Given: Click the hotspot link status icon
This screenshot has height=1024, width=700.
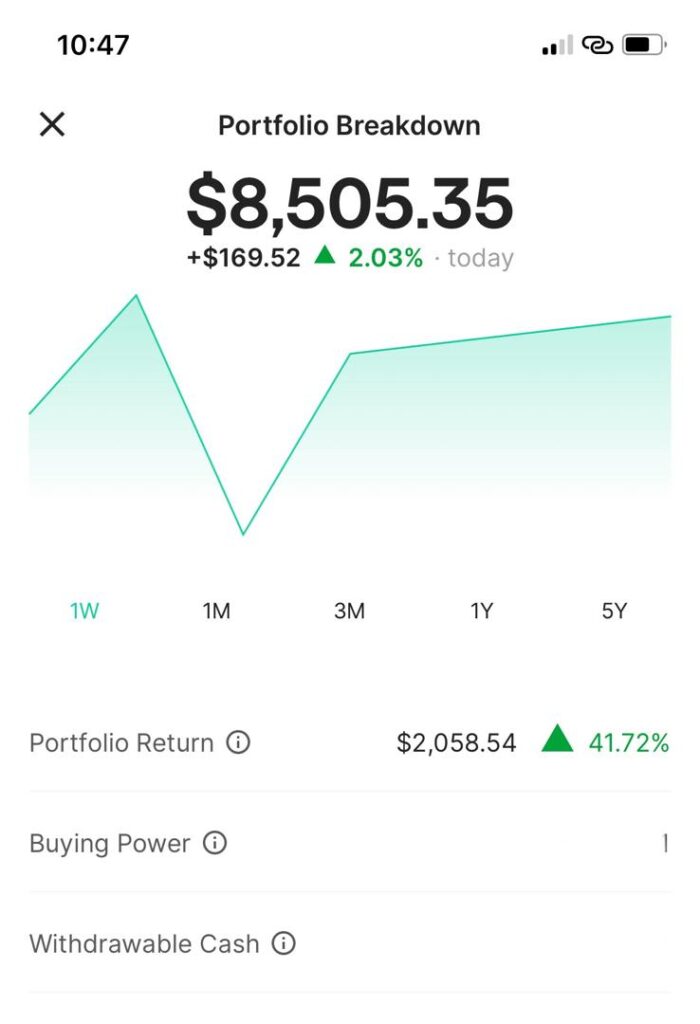Looking at the screenshot, I should coord(597,45).
